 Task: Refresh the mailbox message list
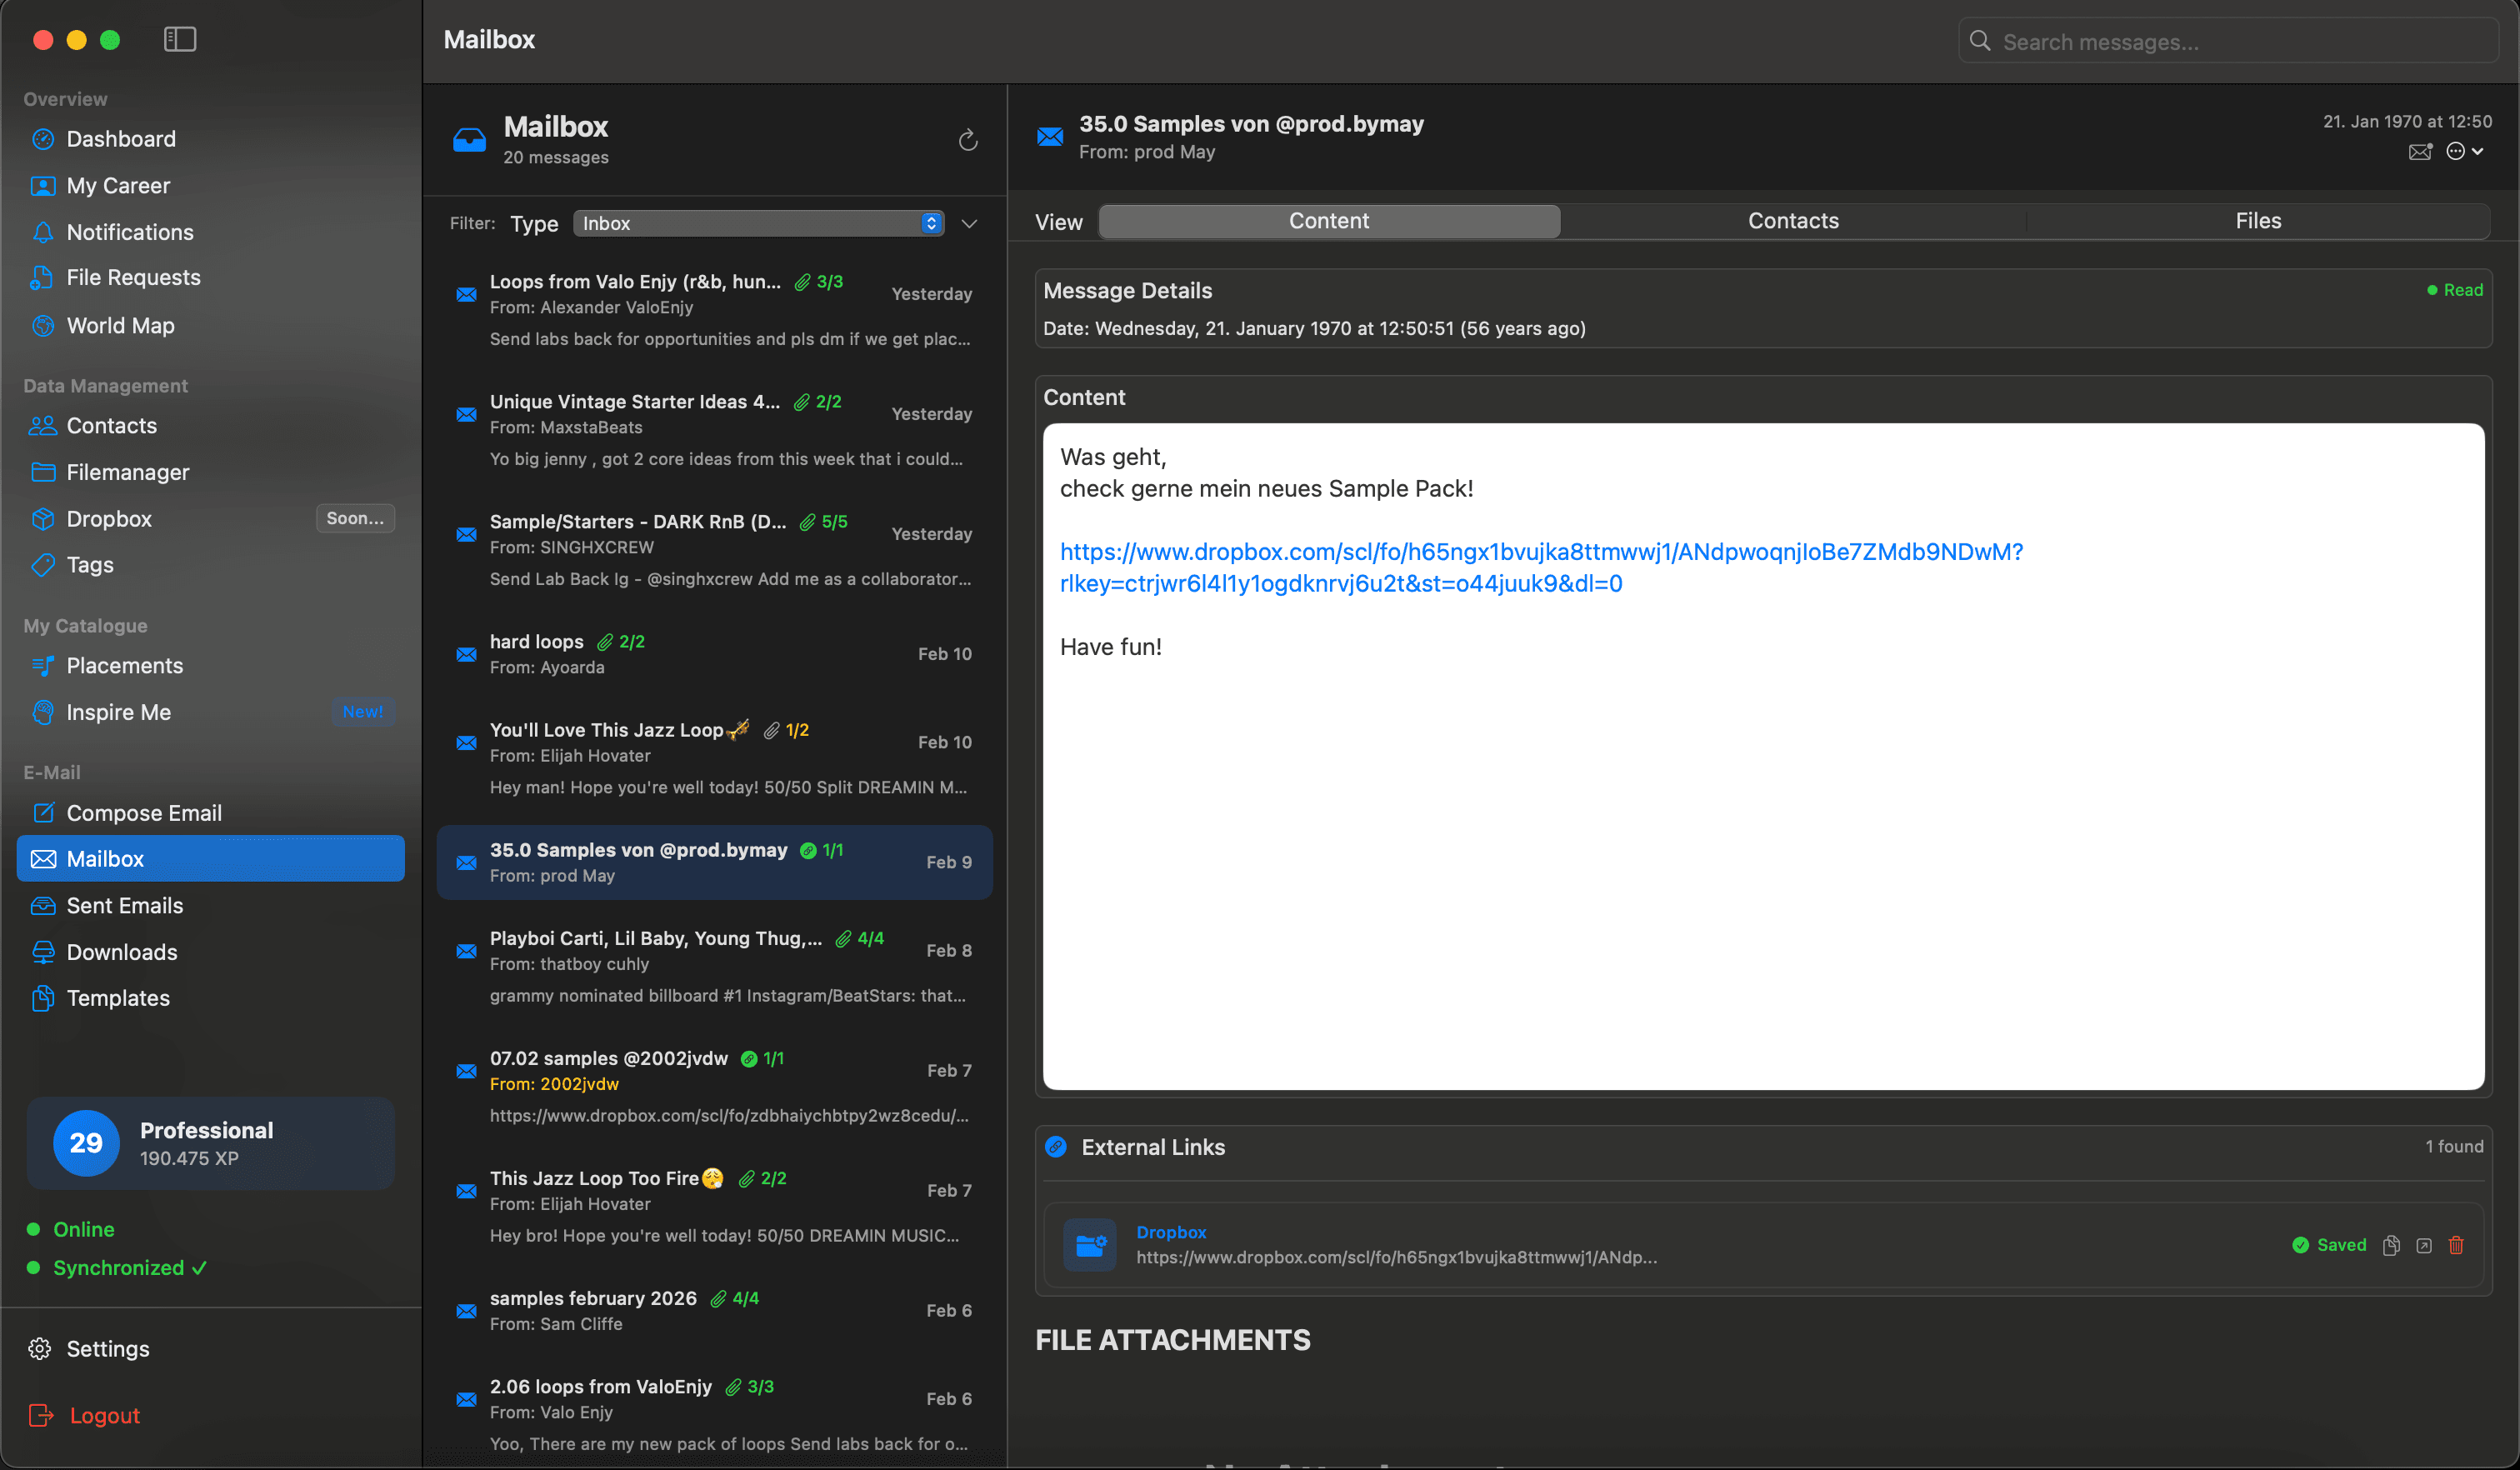click(967, 140)
